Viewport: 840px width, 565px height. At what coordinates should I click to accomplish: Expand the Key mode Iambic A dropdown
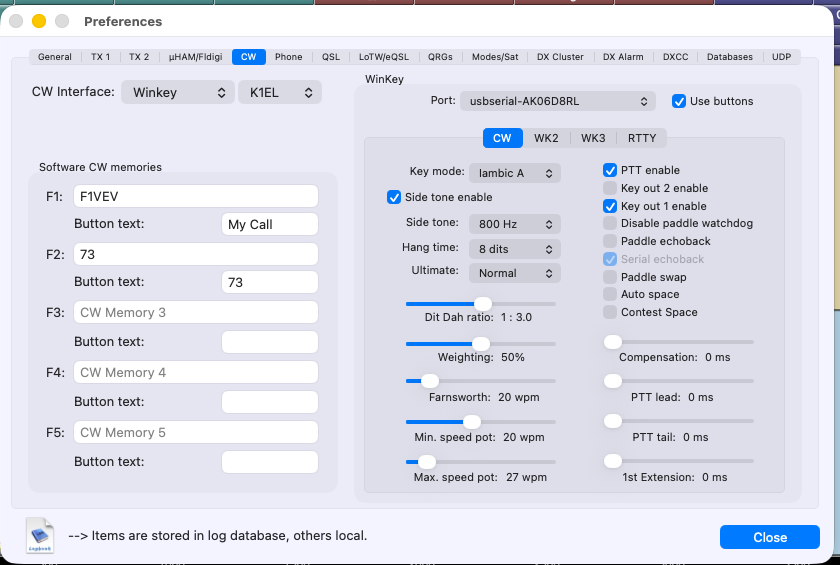click(x=514, y=173)
